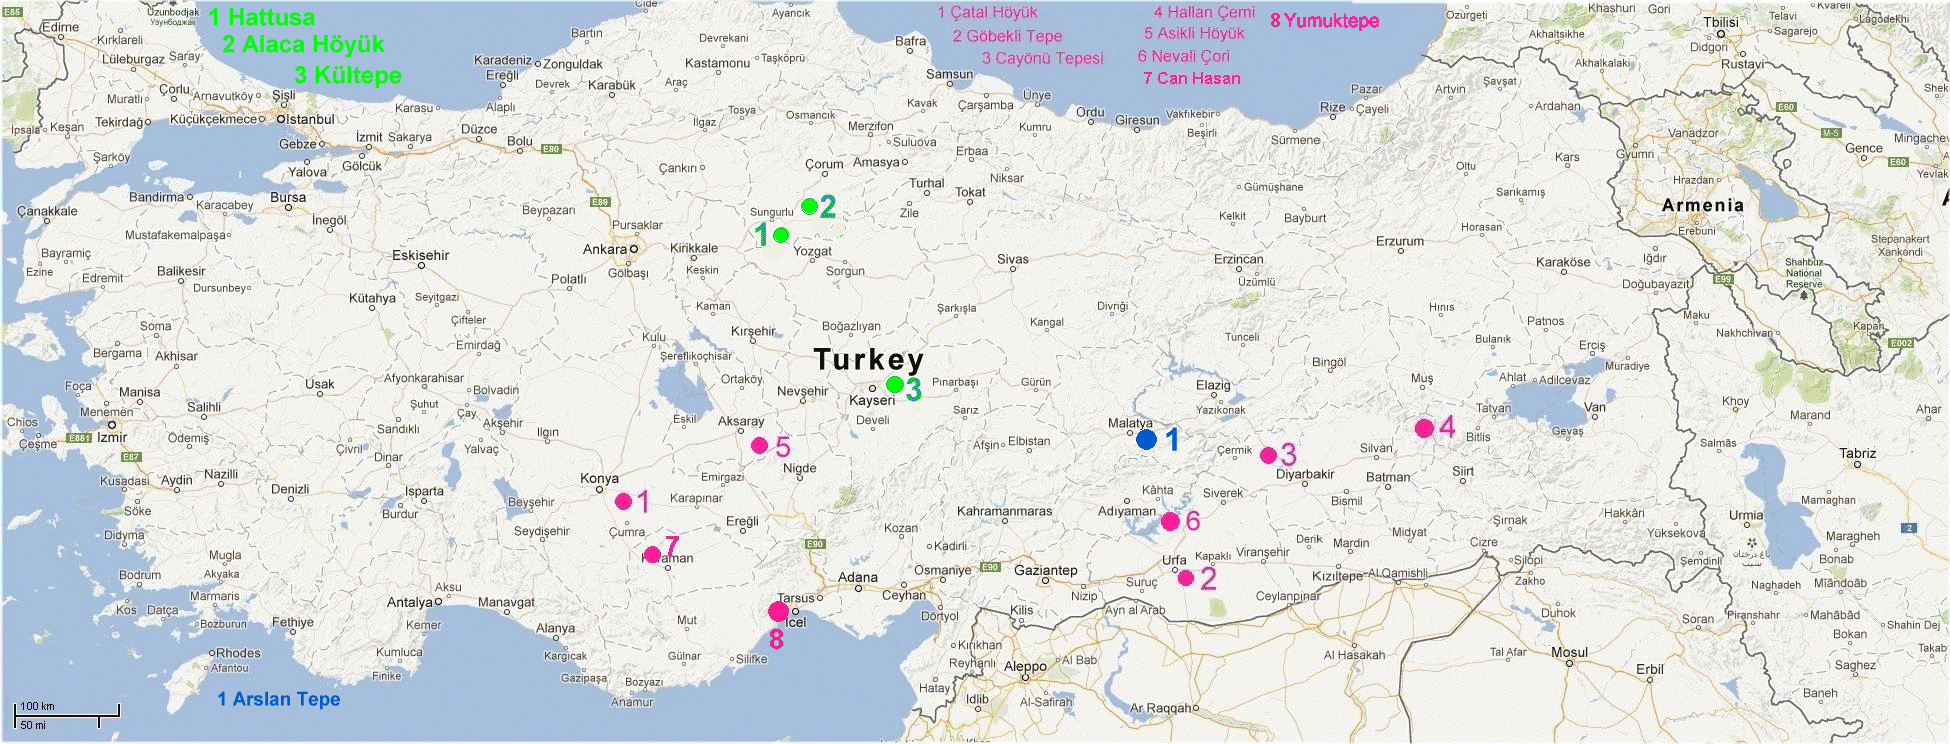This screenshot has height=744, width=1950.
Task: Click the Izmir city label
Action: [112, 437]
